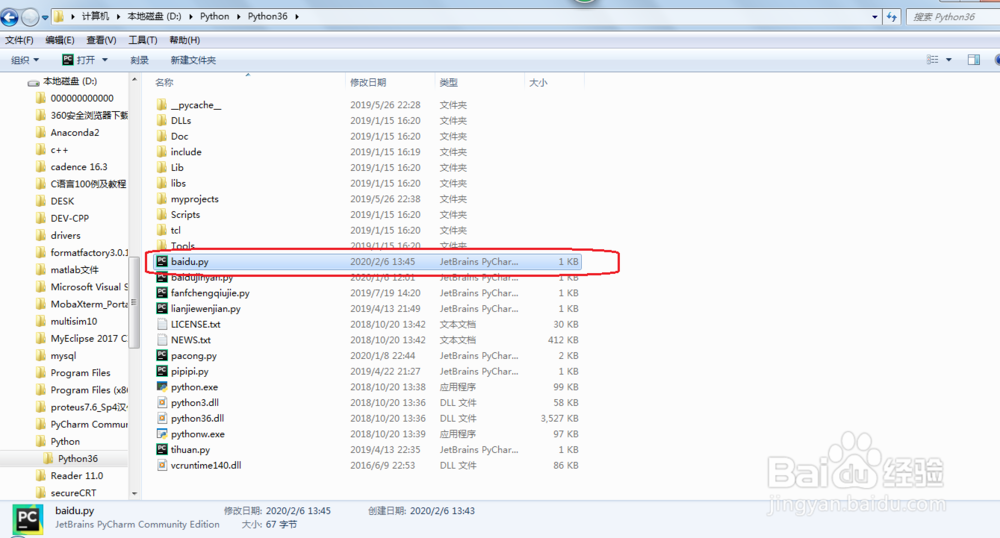Click the Back navigation arrow button
The height and width of the screenshot is (538, 1000).
click(9, 17)
